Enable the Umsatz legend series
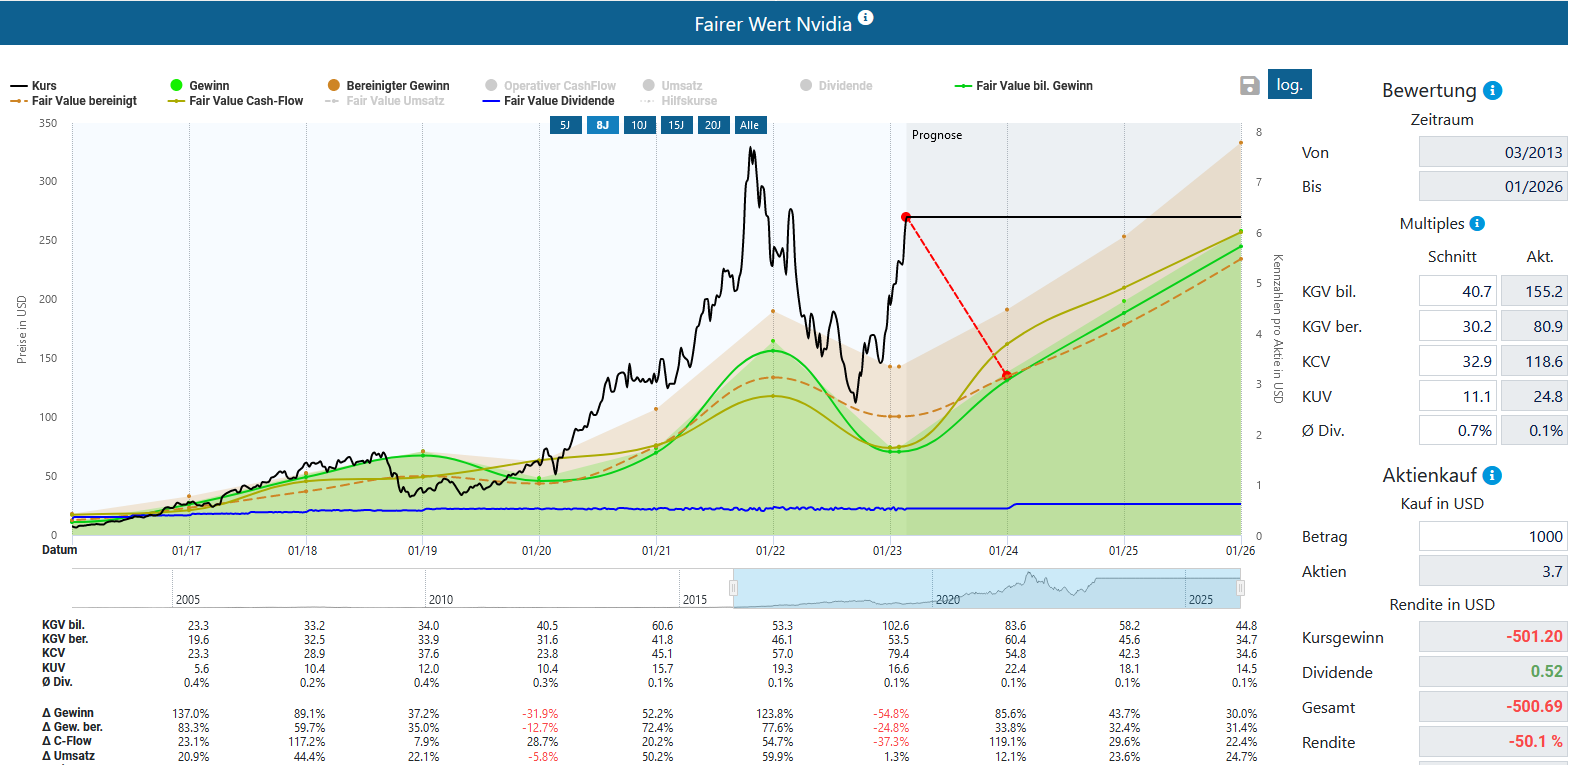The image size is (1573, 765). click(x=672, y=86)
